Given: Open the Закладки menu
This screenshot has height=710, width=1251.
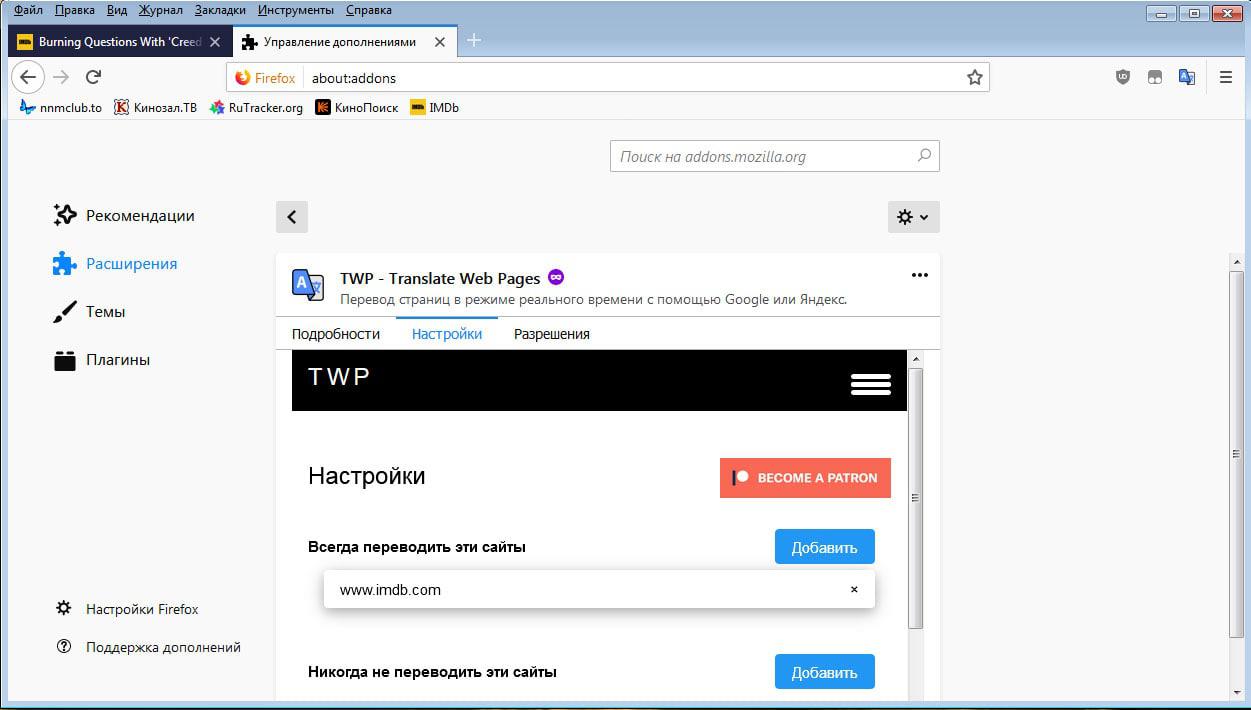Looking at the screenshot, I should 220,10.
